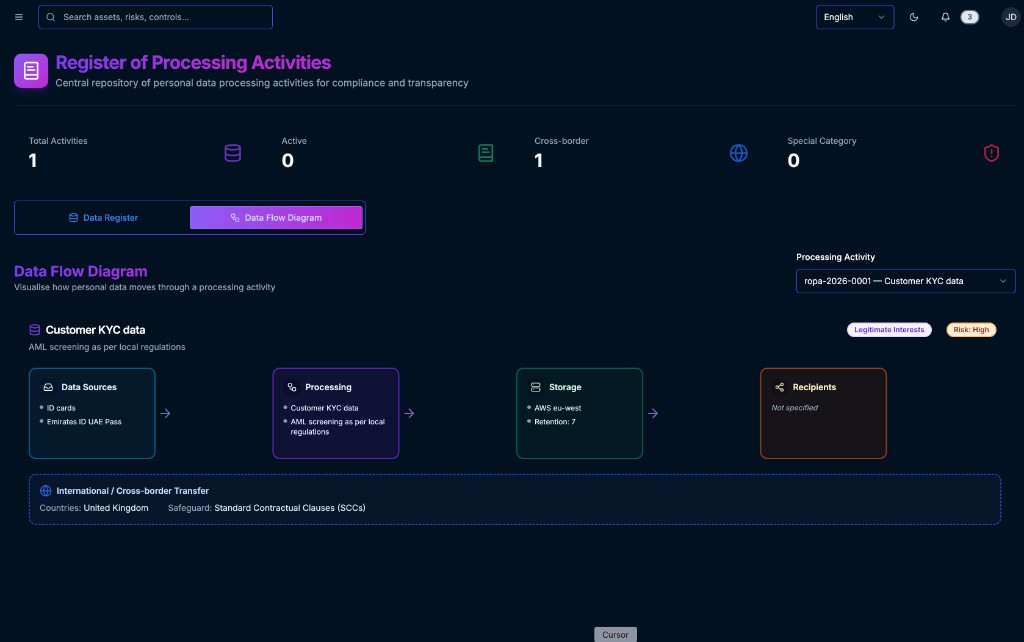Screen dimensions: 1024x642
Task: Focus the search assets input field
Action: (155, 17)
